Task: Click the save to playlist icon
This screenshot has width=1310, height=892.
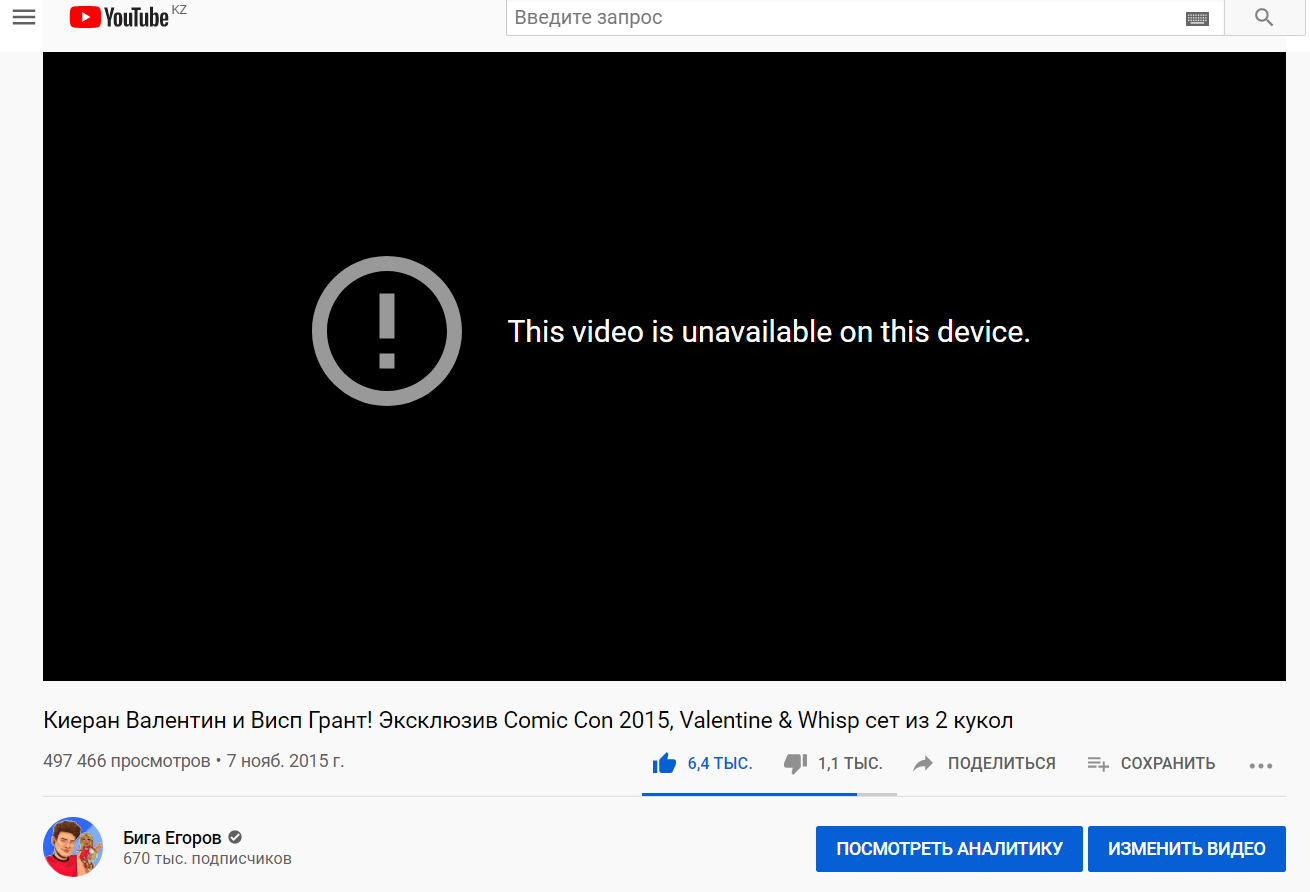Action: [x=1098, y=764]
